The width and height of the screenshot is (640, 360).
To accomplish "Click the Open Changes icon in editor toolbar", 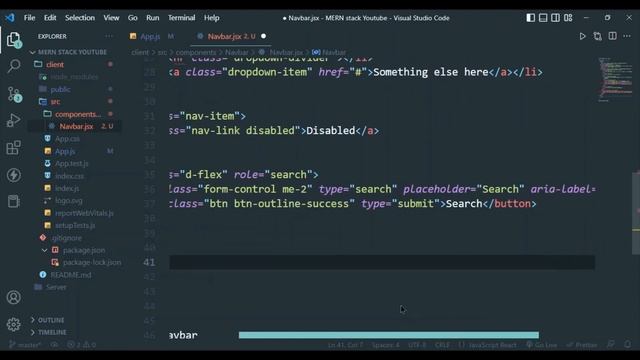I will (598, 36).
